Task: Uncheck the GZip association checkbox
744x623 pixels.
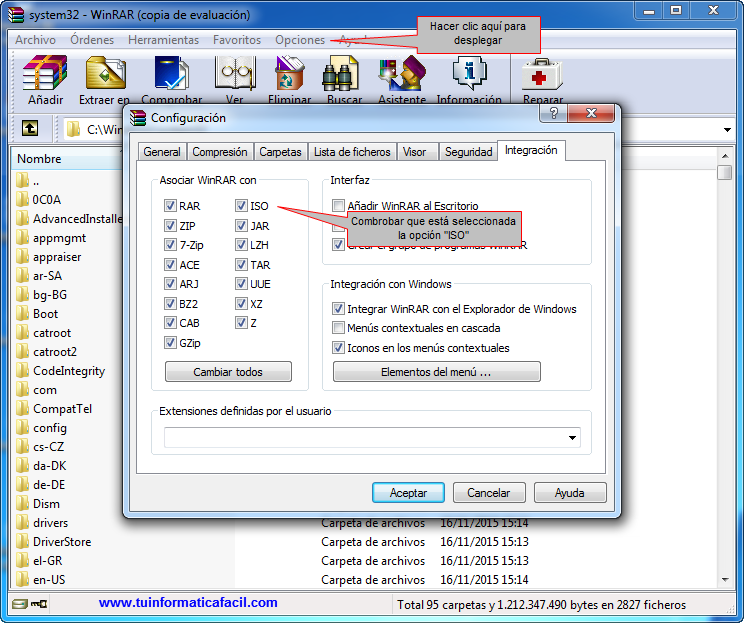Action: tap(171, 343)
